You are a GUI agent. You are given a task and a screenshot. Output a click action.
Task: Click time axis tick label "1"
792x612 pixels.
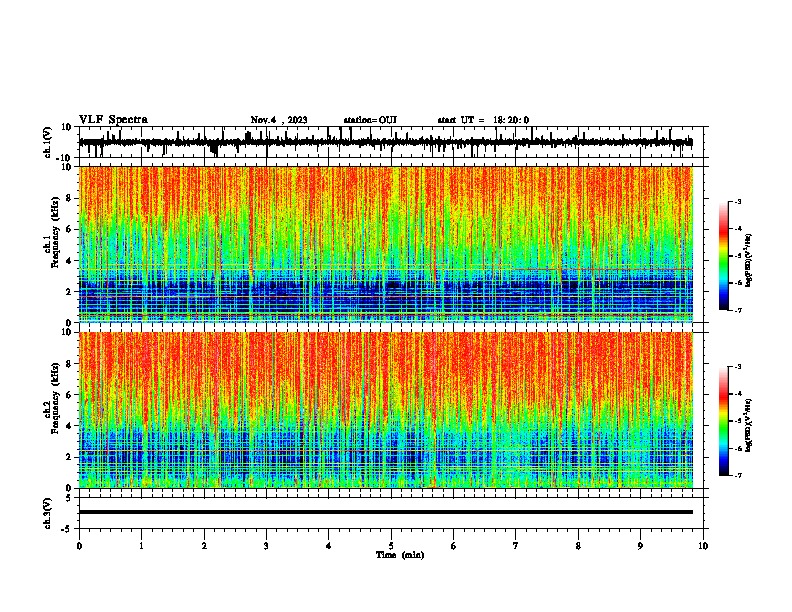[x=141, y=546]
